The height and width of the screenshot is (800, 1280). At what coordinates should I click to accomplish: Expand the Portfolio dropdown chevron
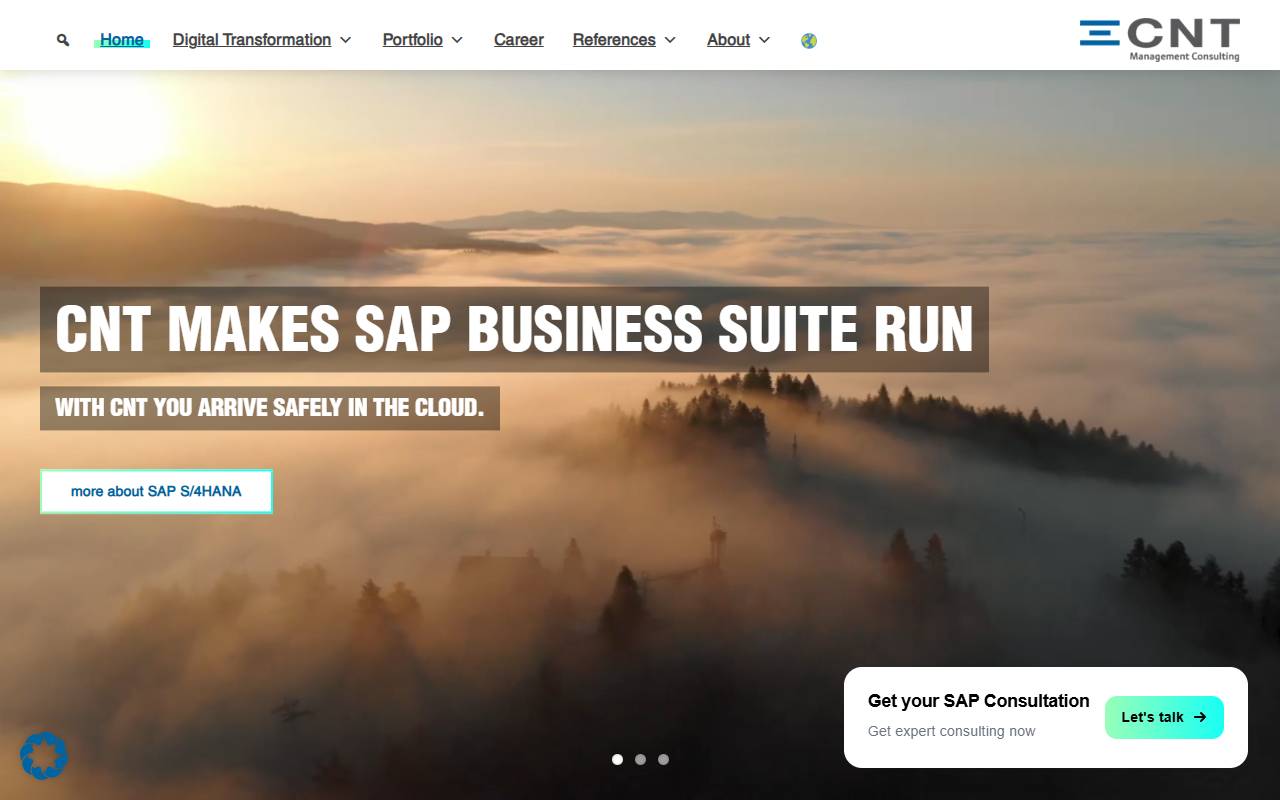click(x=457, y=40)
